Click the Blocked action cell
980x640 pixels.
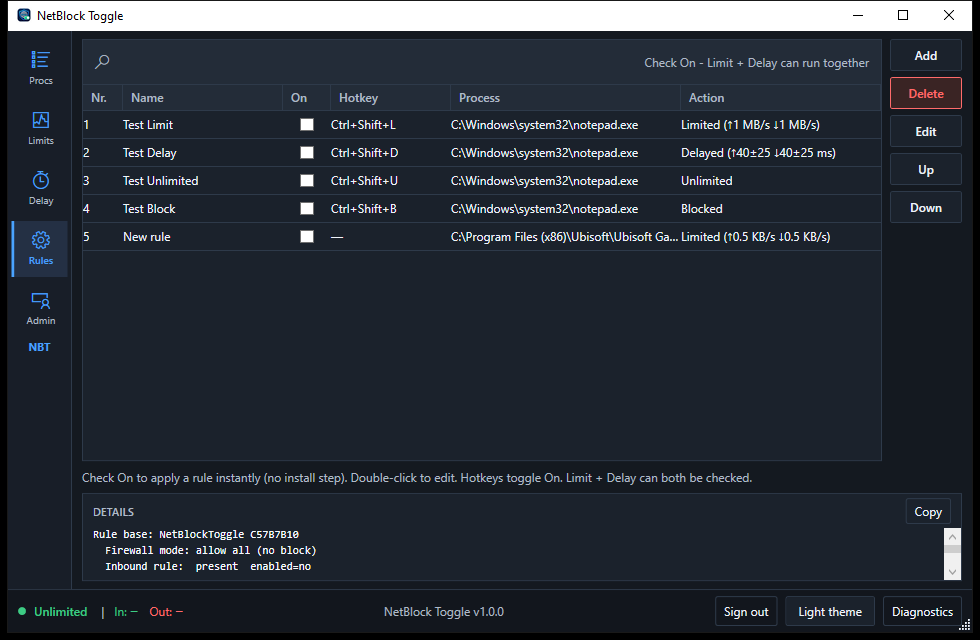click(x=701, y=208)
